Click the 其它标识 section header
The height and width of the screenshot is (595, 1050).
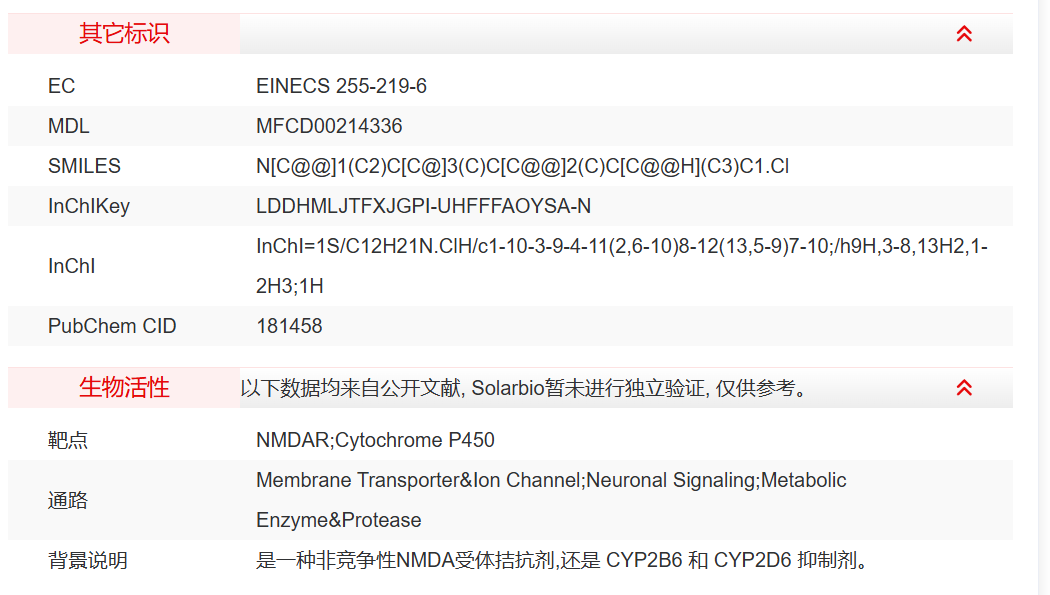124,34
